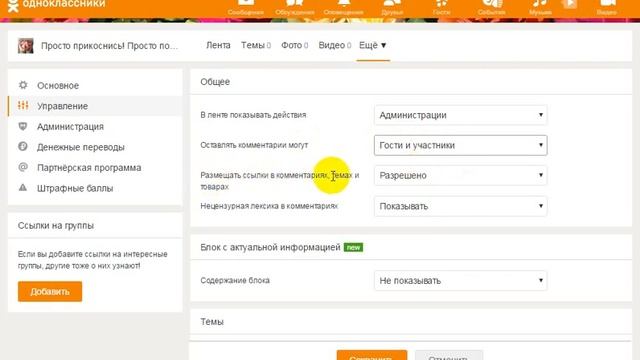Image resolution: width=640 pixels, height=360 pixels.
Task: Click the gear icon beside Основное
Action: [x=23, y=85]
